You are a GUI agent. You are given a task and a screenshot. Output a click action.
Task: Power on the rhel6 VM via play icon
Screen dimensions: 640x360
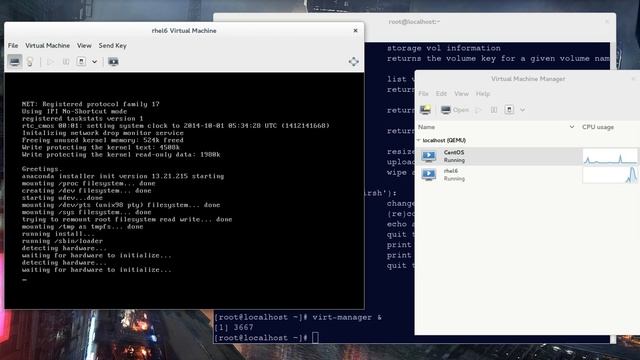pos(50,62)
